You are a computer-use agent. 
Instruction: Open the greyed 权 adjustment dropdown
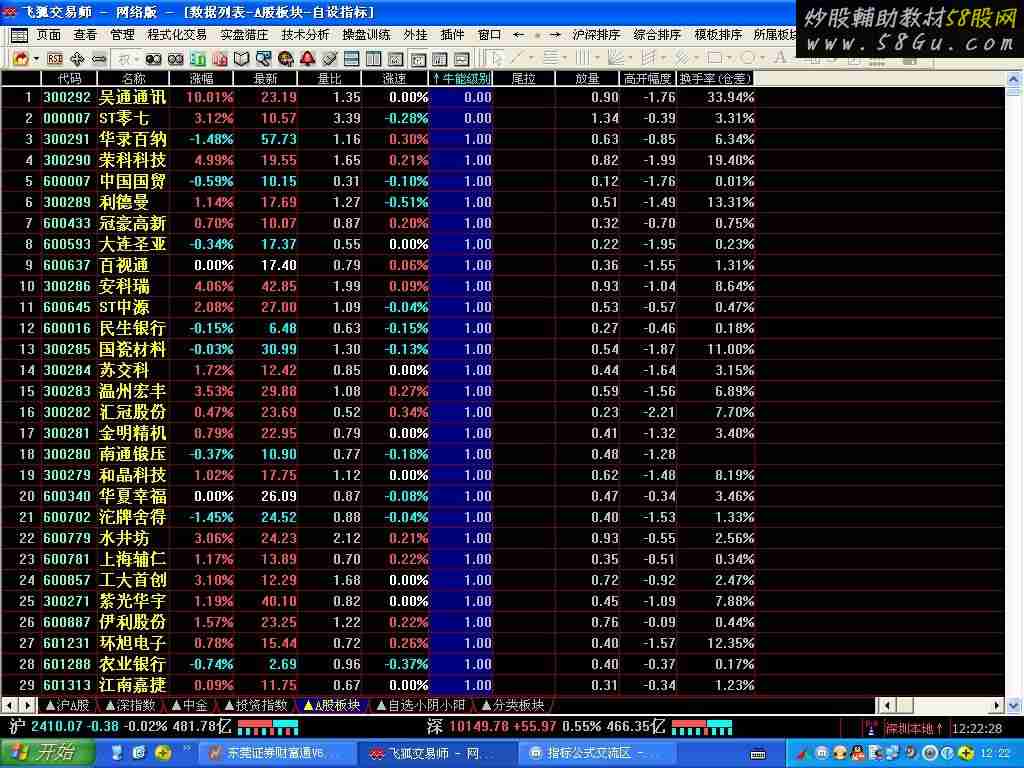point(128,59)
